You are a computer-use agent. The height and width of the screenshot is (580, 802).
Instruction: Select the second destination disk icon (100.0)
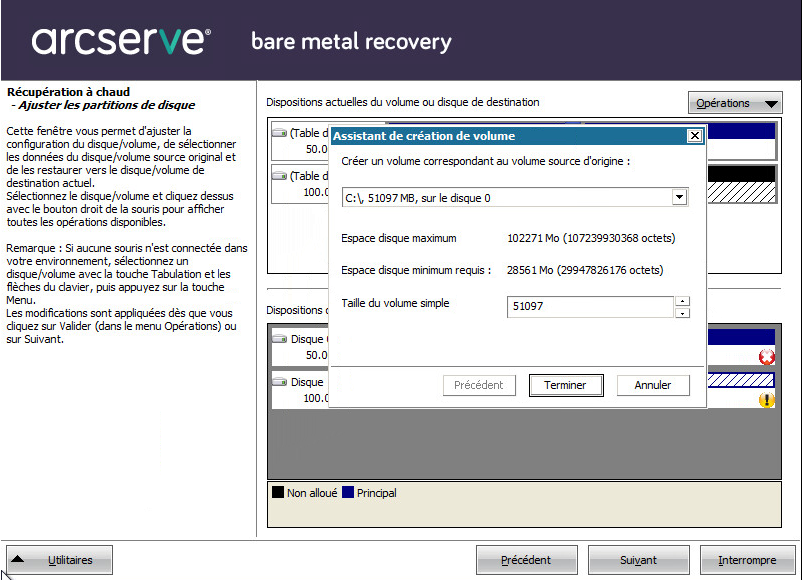(x=279, y=176)
